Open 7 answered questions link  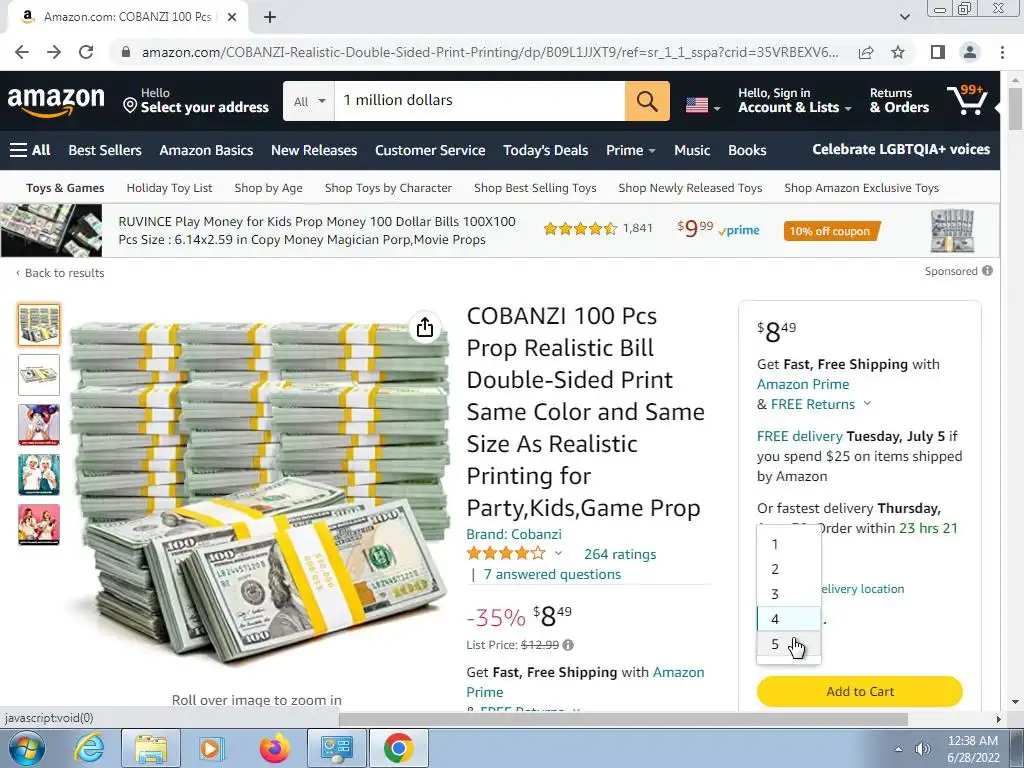tap(552, 575)
